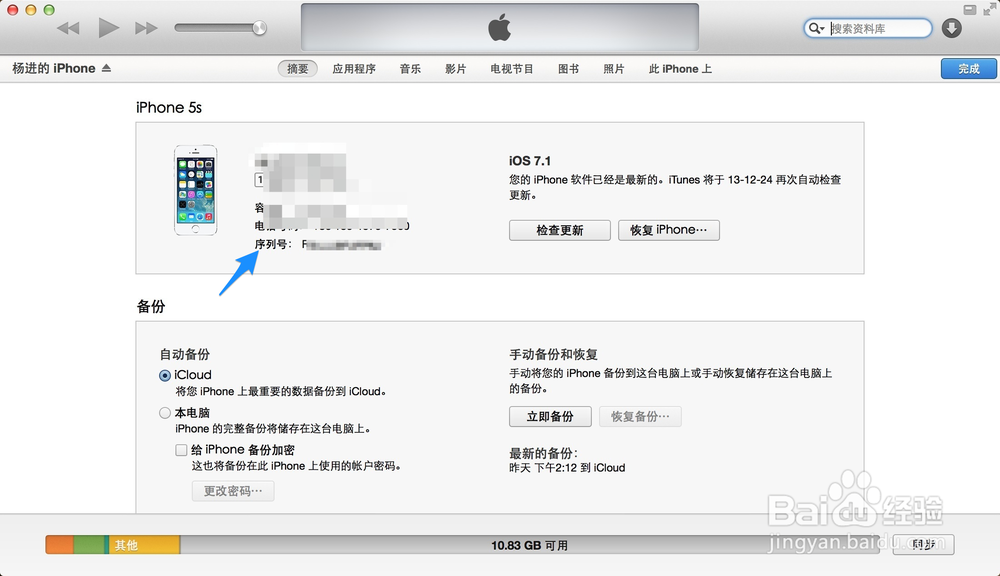The width and height of the screenshot is (1000, 576).
Task: Enable 给 iPhone 备份加密 checkbox
Action: click(181, 450)
